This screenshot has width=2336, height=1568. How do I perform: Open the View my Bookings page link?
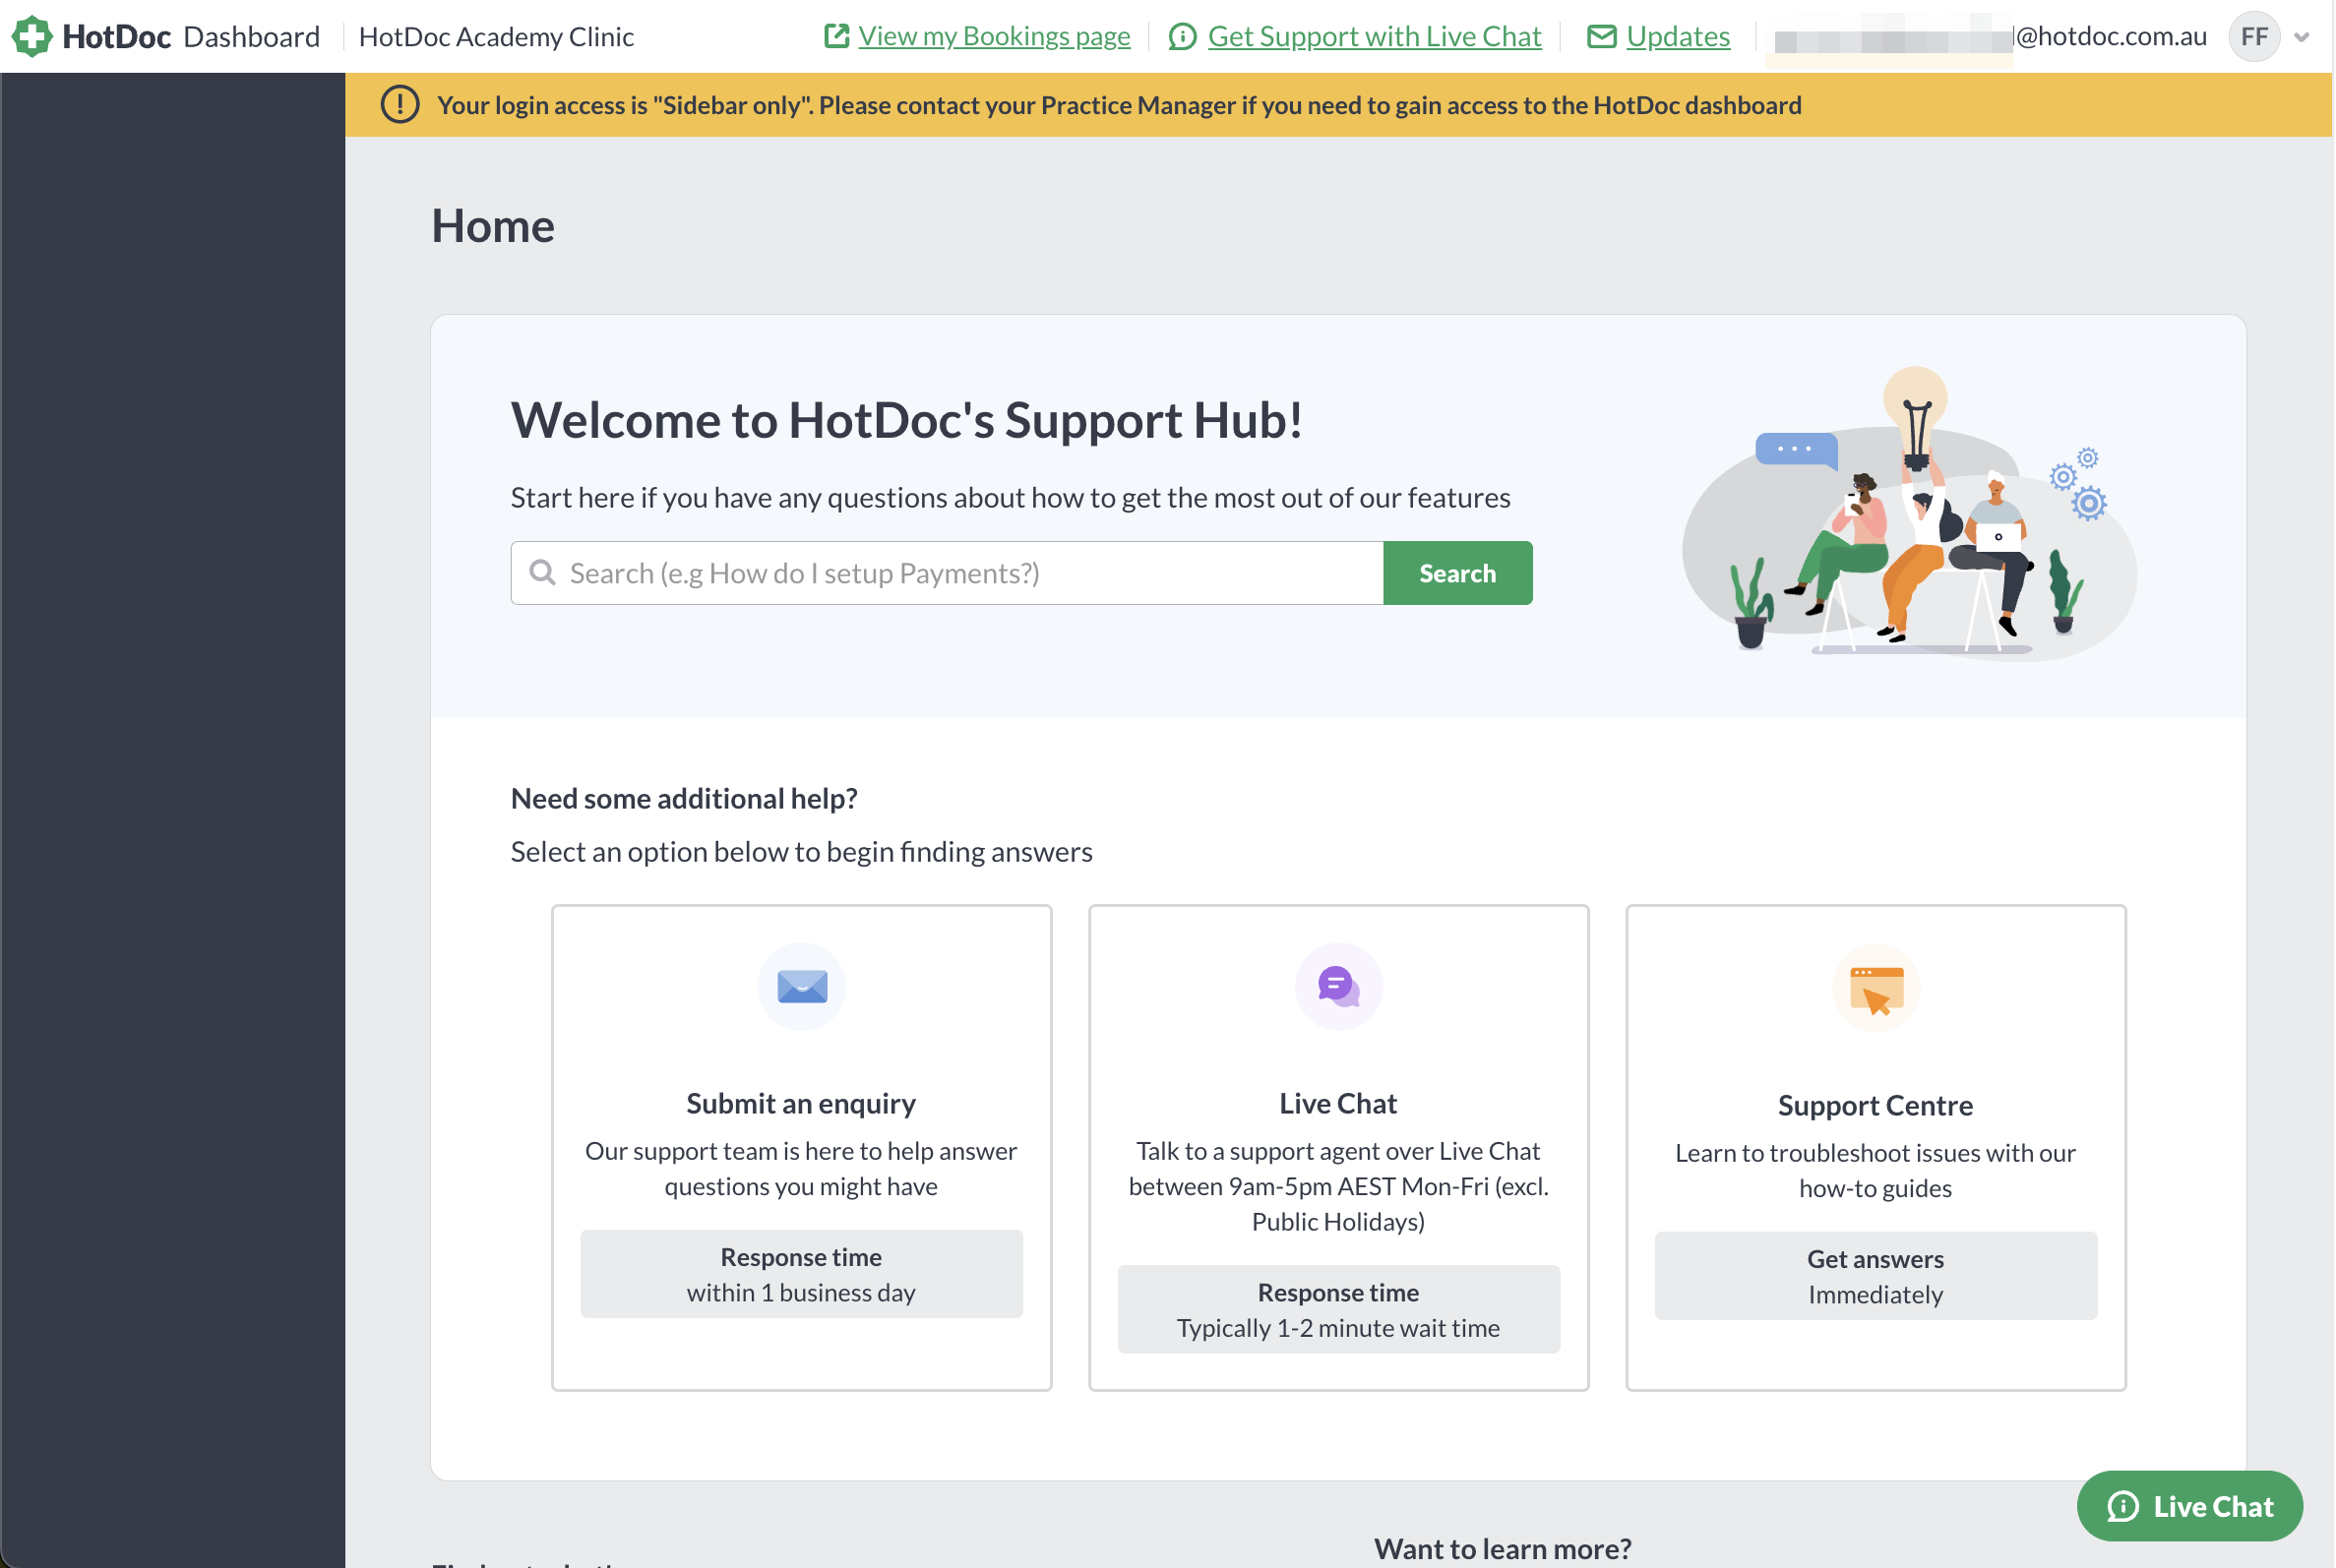tap(994, 37)
